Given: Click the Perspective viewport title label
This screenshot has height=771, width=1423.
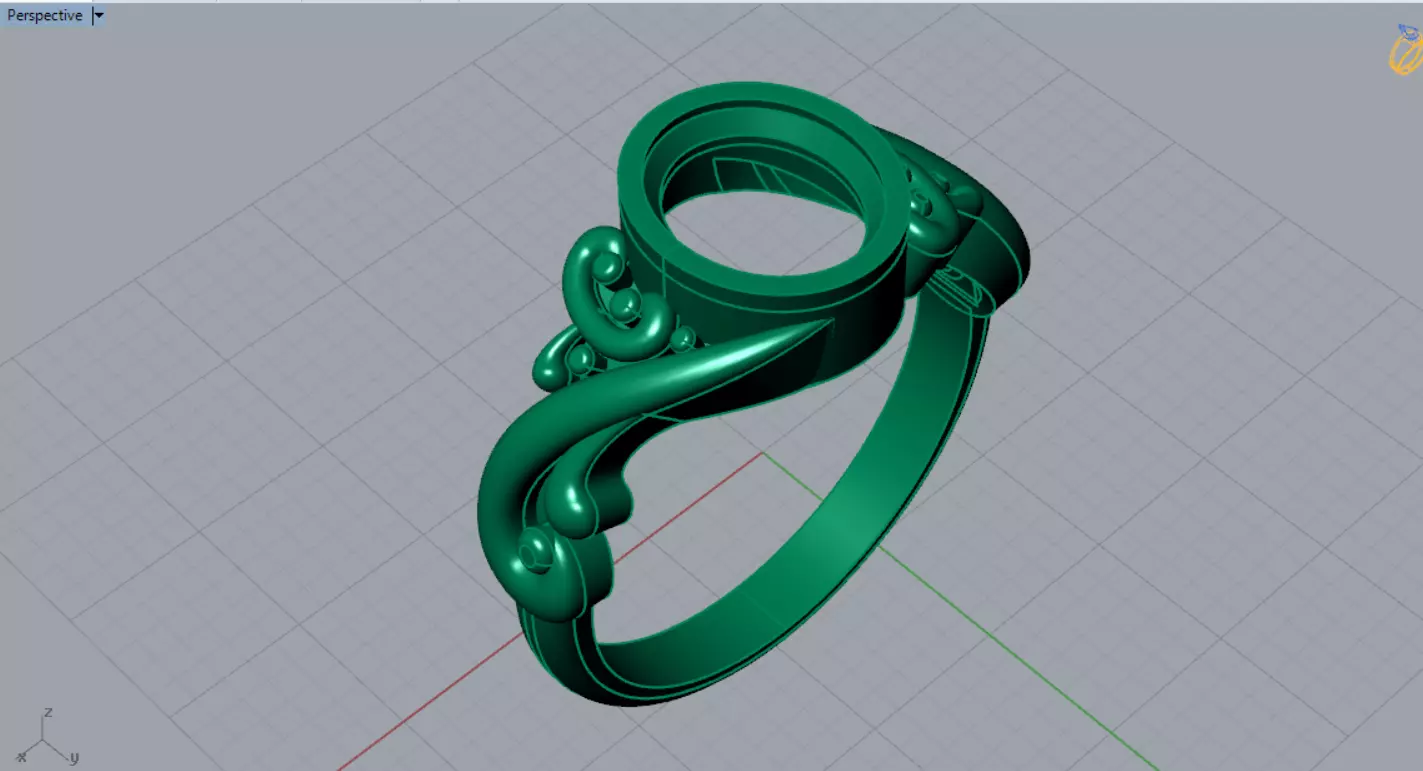Looking at the screenshot, I should (x=45, y=16).
